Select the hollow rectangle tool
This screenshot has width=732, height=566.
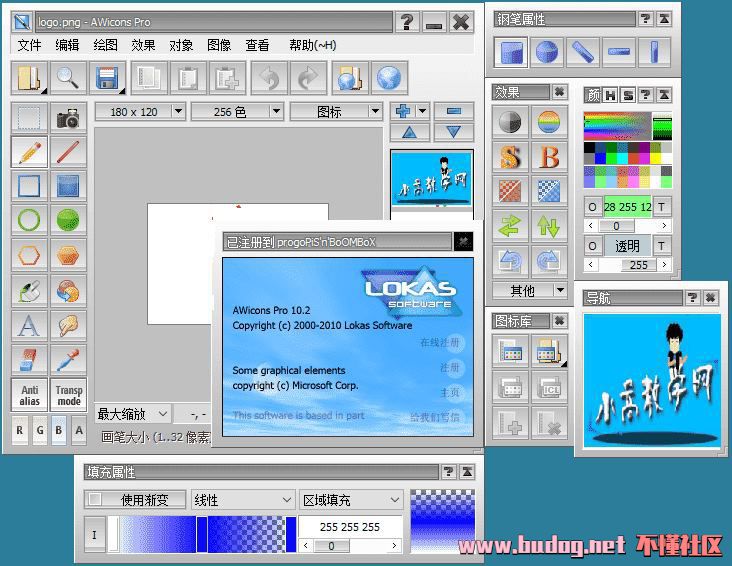29,186
